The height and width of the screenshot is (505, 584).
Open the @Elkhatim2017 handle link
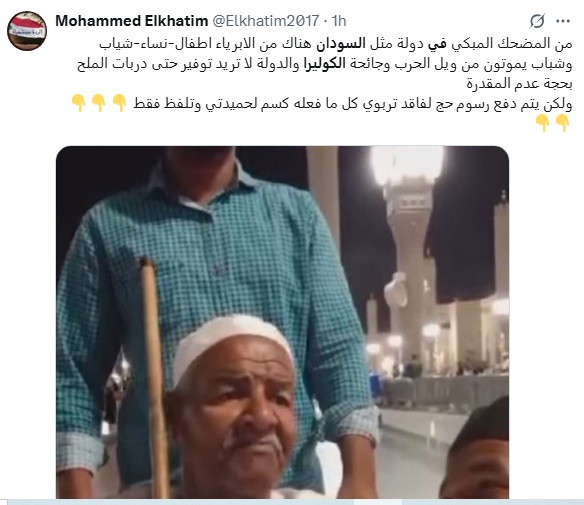click(266, 21)
